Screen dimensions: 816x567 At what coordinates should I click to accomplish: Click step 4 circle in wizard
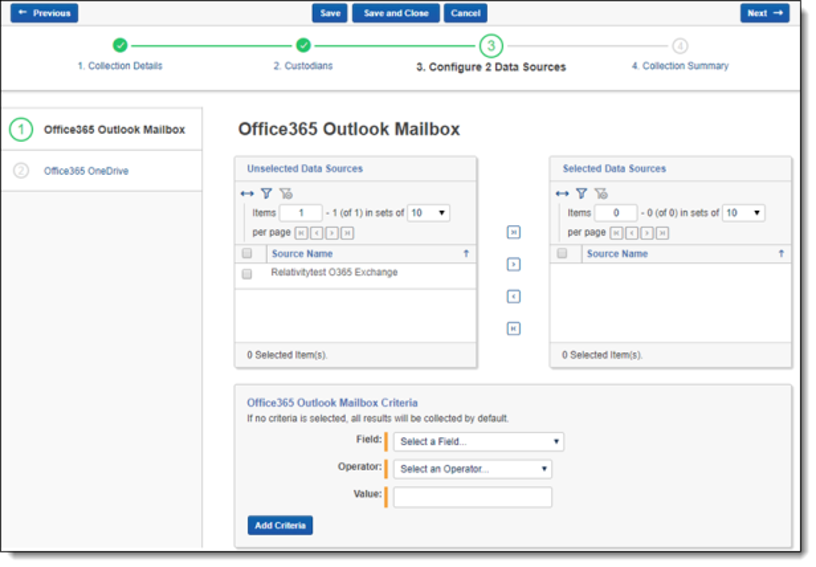click(680, 46)
